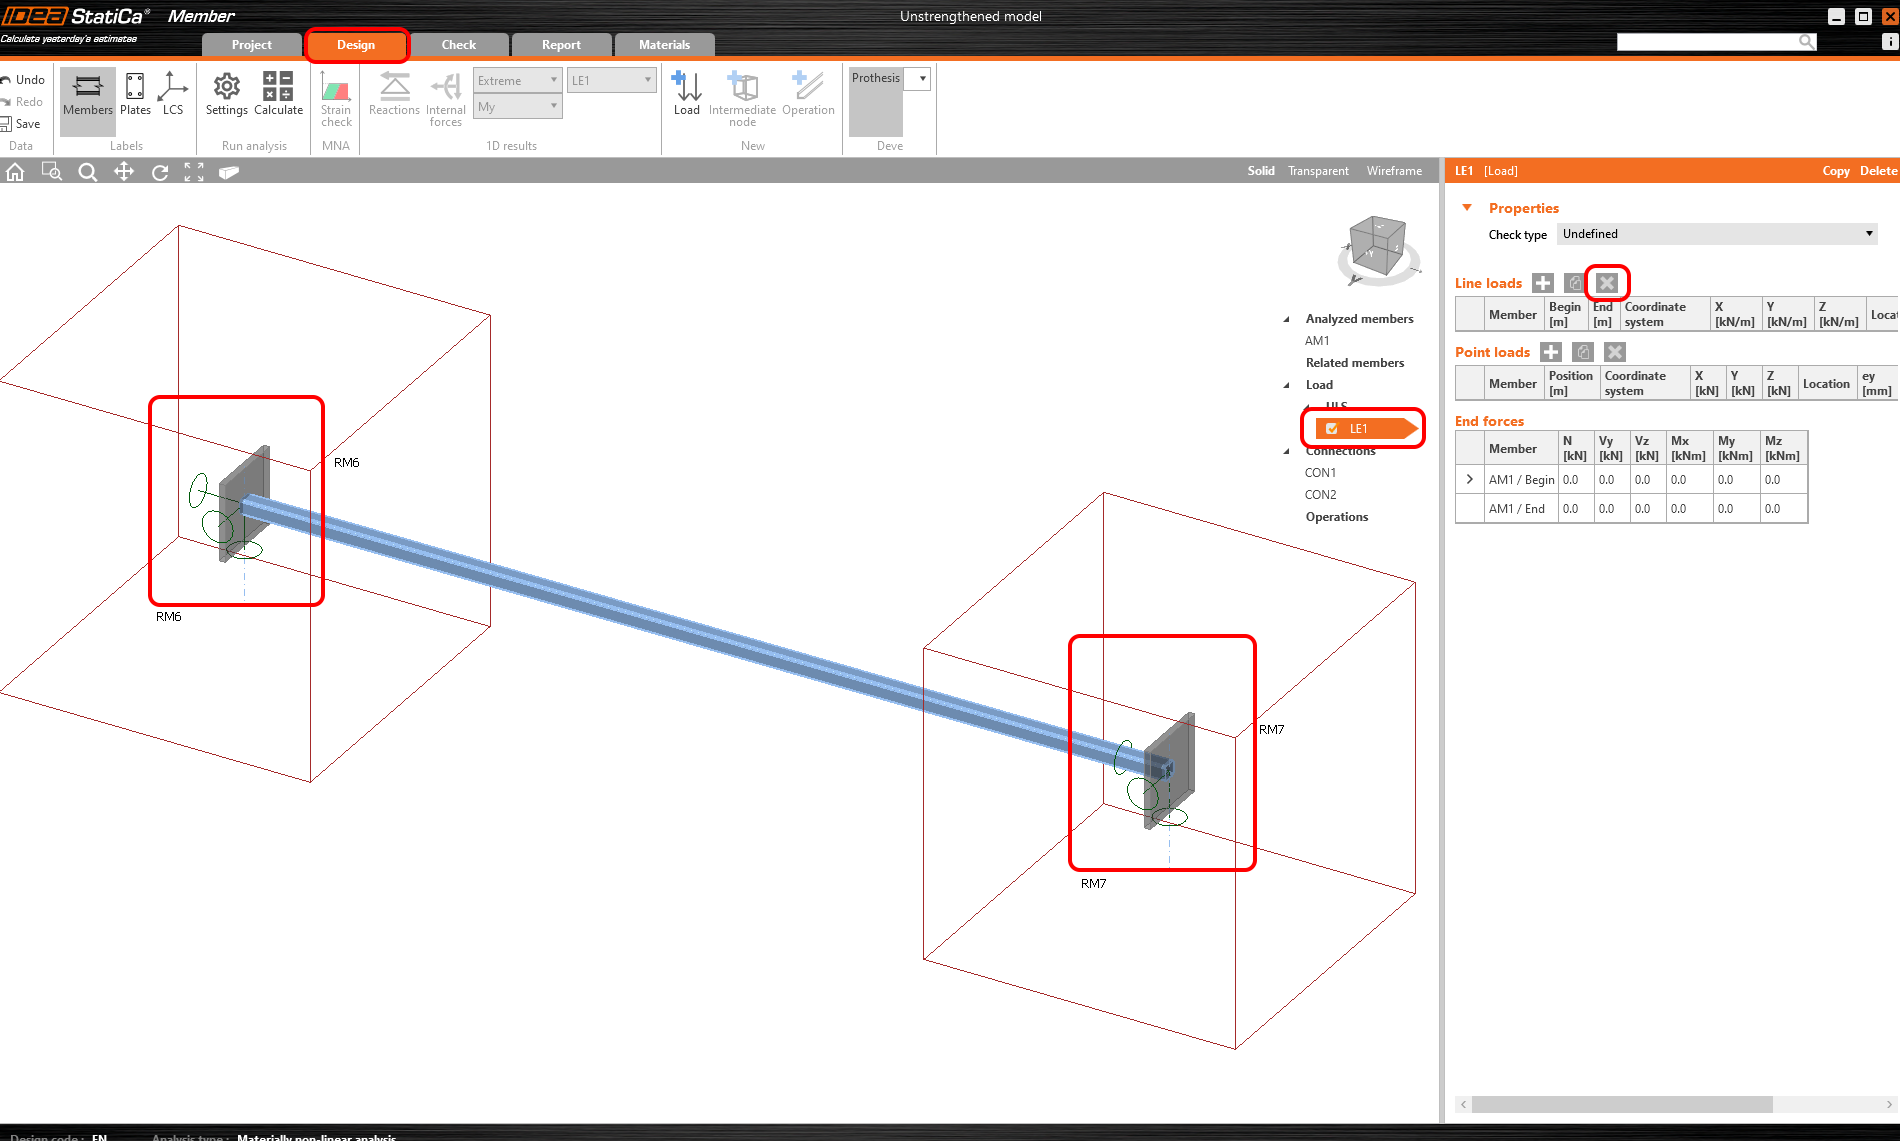Open the analysis Settings gear icon

point(226,95)
